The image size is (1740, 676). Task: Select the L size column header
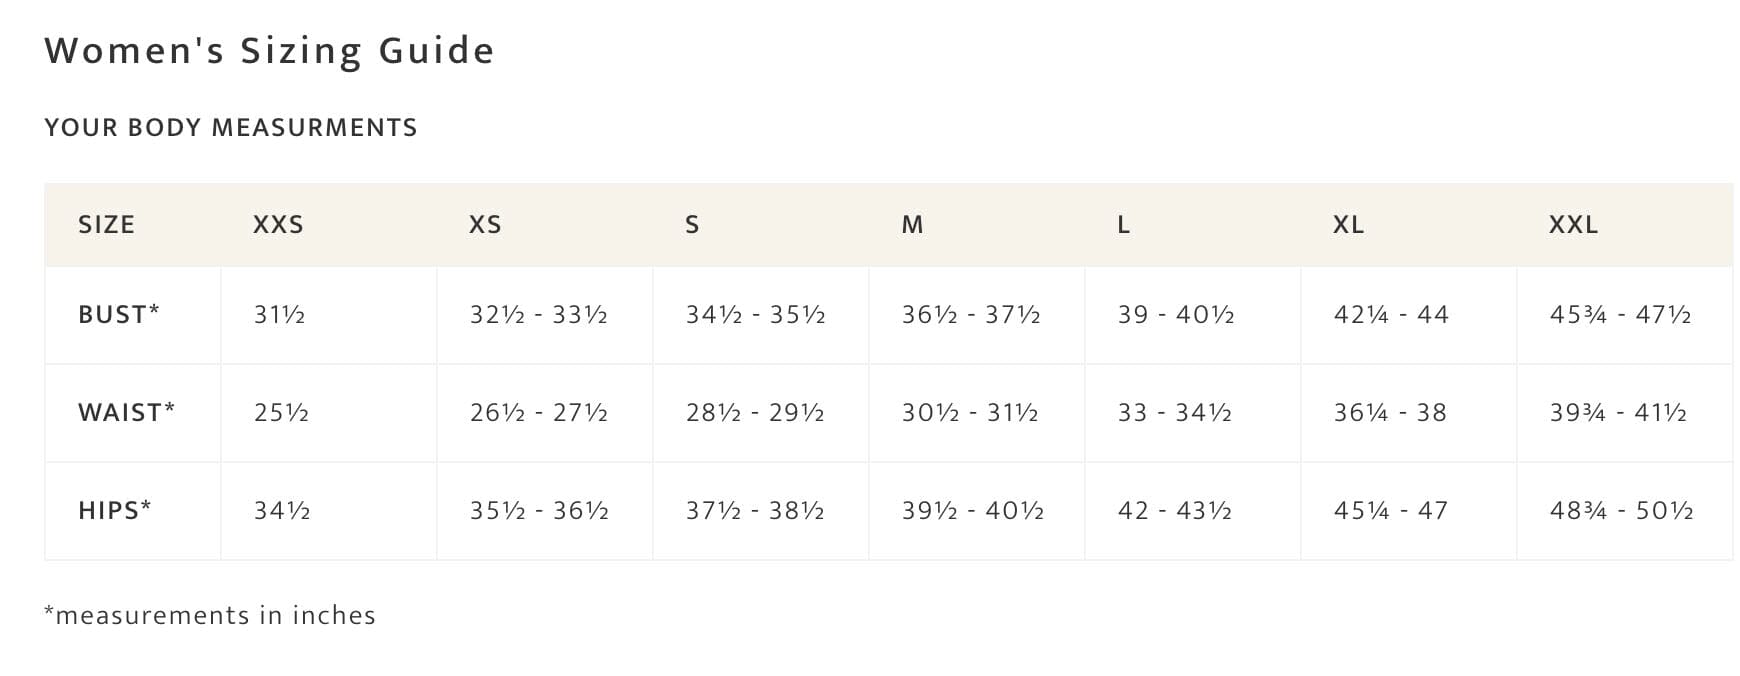coord(1124,225)
